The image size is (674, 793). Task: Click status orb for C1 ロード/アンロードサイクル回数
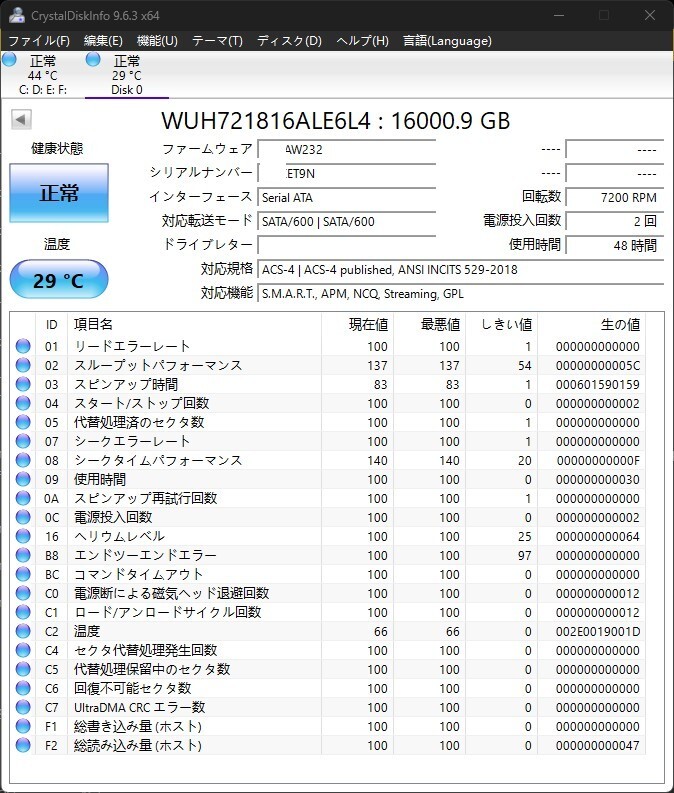tap(23, 611)
